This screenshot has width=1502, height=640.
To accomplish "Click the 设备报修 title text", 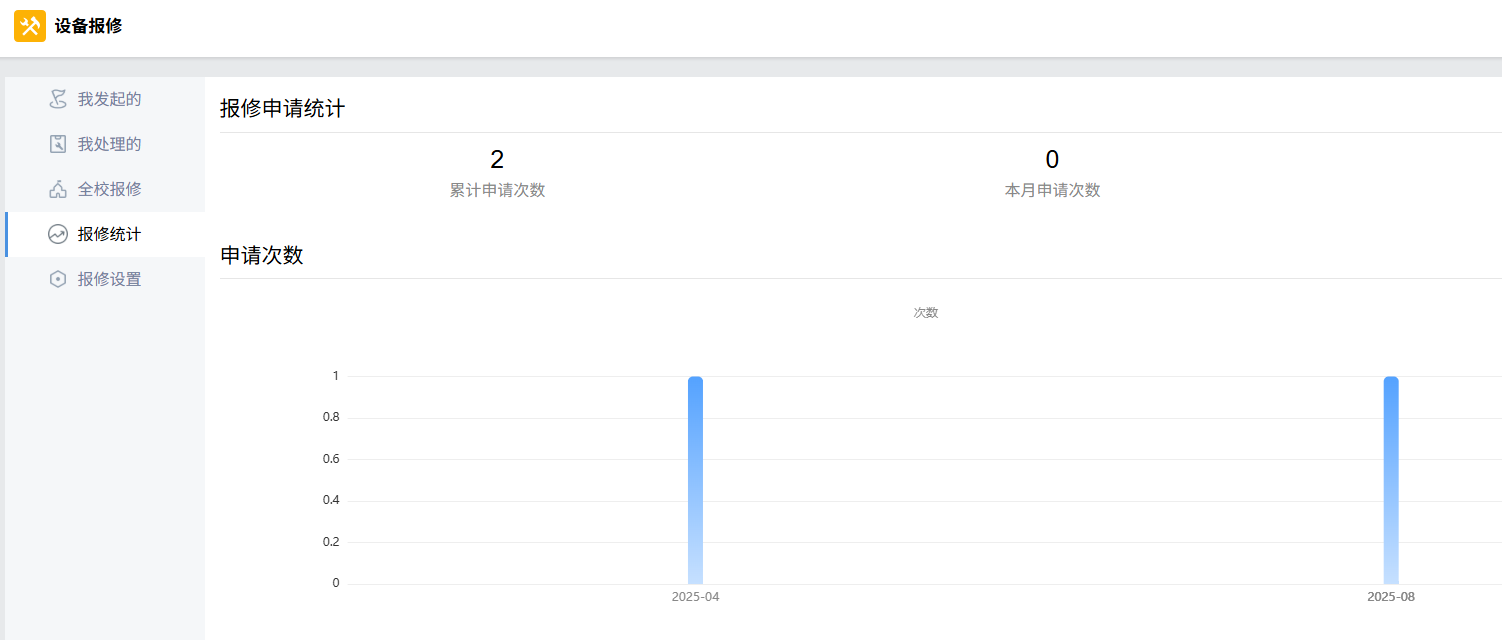I will 88,26.
